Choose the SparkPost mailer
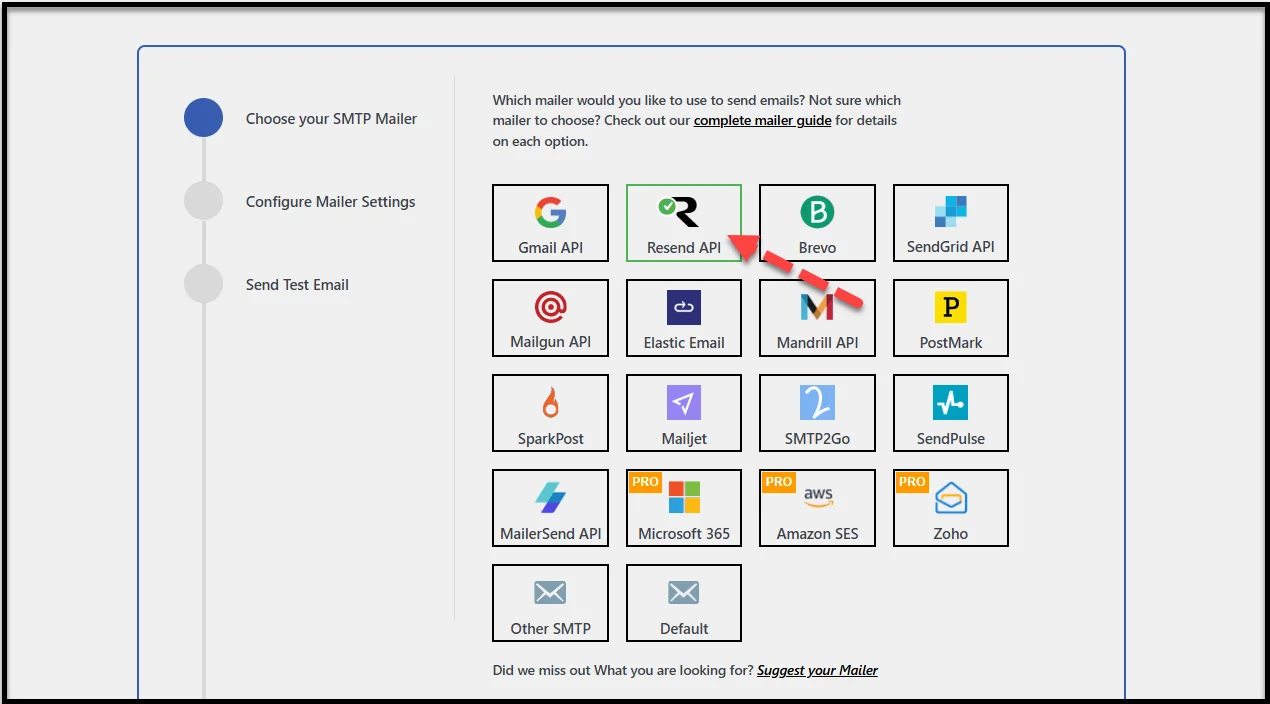Screen dimensions: 1270x704 coord(550,413)
